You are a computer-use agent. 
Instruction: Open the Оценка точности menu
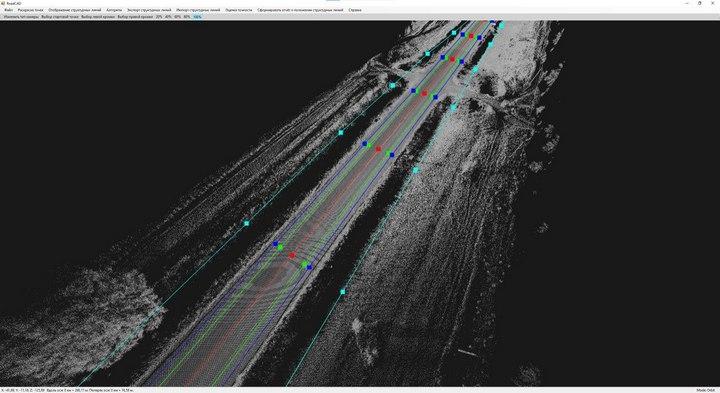tap(238, 10)
